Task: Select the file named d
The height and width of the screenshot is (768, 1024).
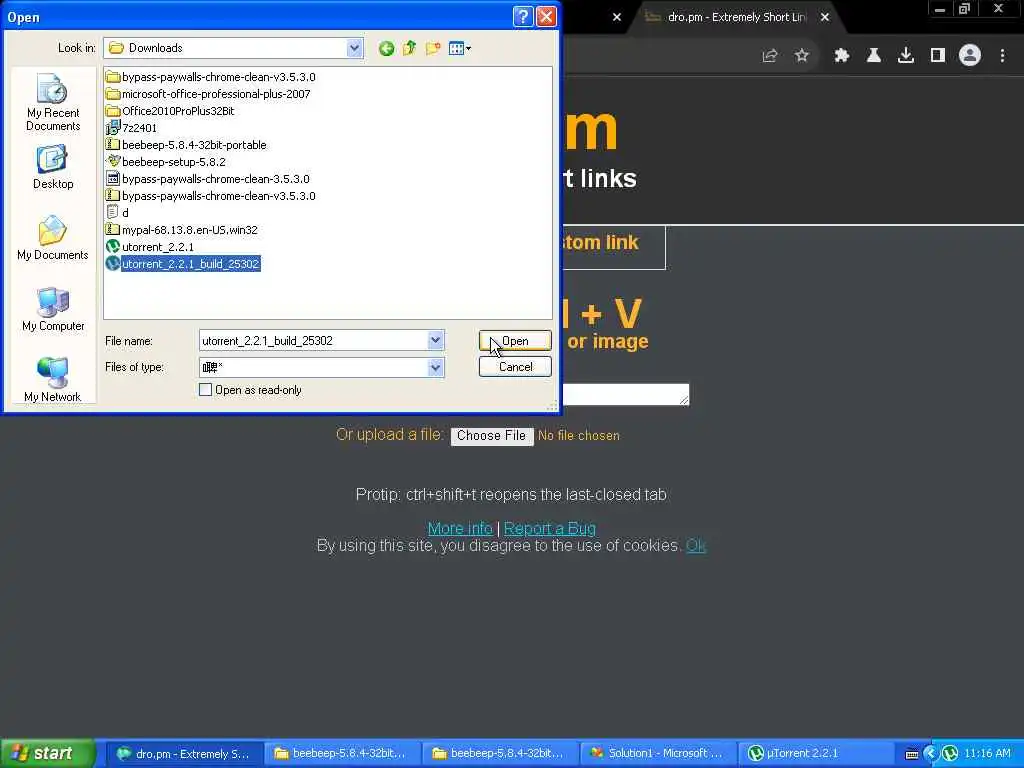Action: [x=118, y=213]
